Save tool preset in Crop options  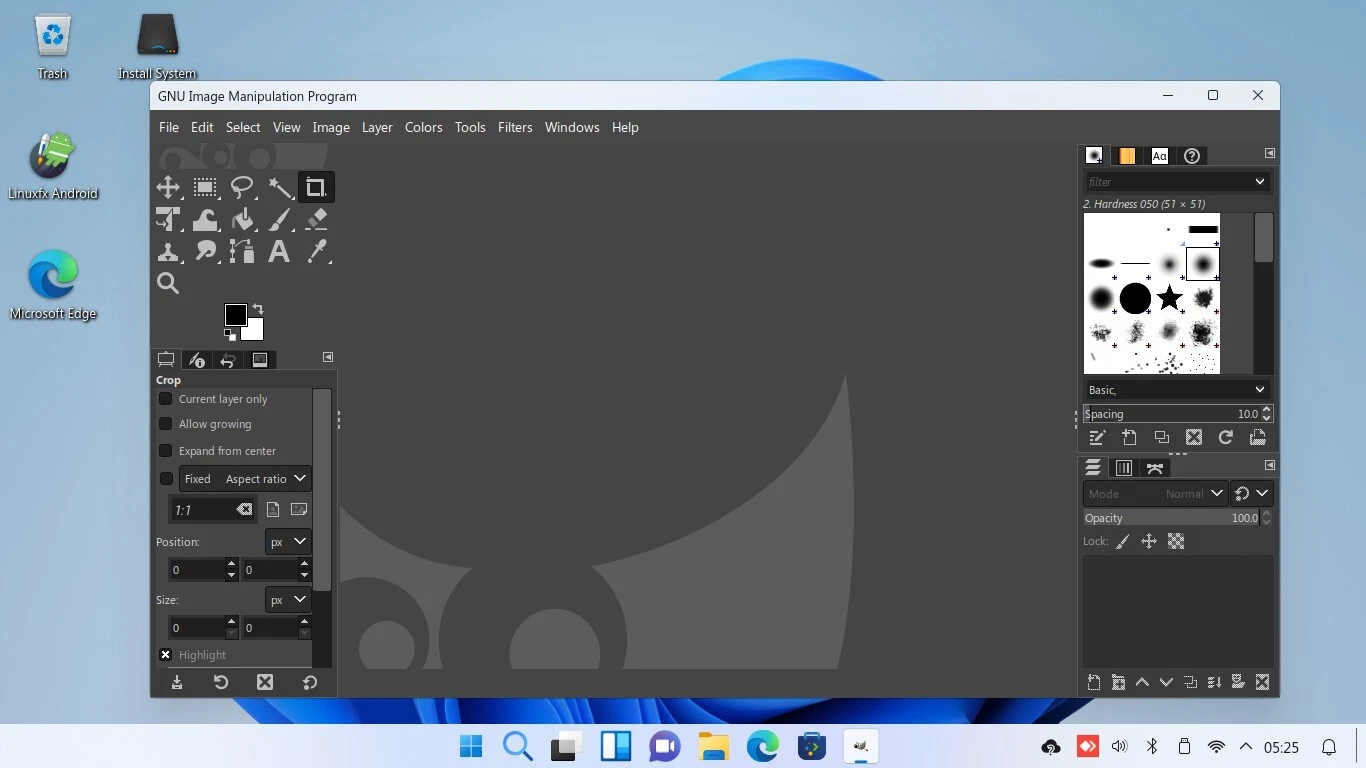point(177,682)
